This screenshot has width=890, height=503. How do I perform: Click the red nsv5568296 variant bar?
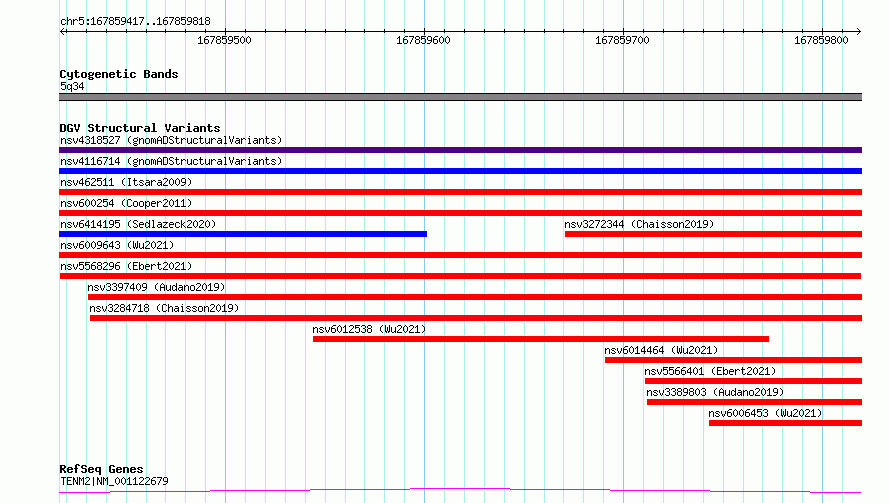(x=460, y=276)
